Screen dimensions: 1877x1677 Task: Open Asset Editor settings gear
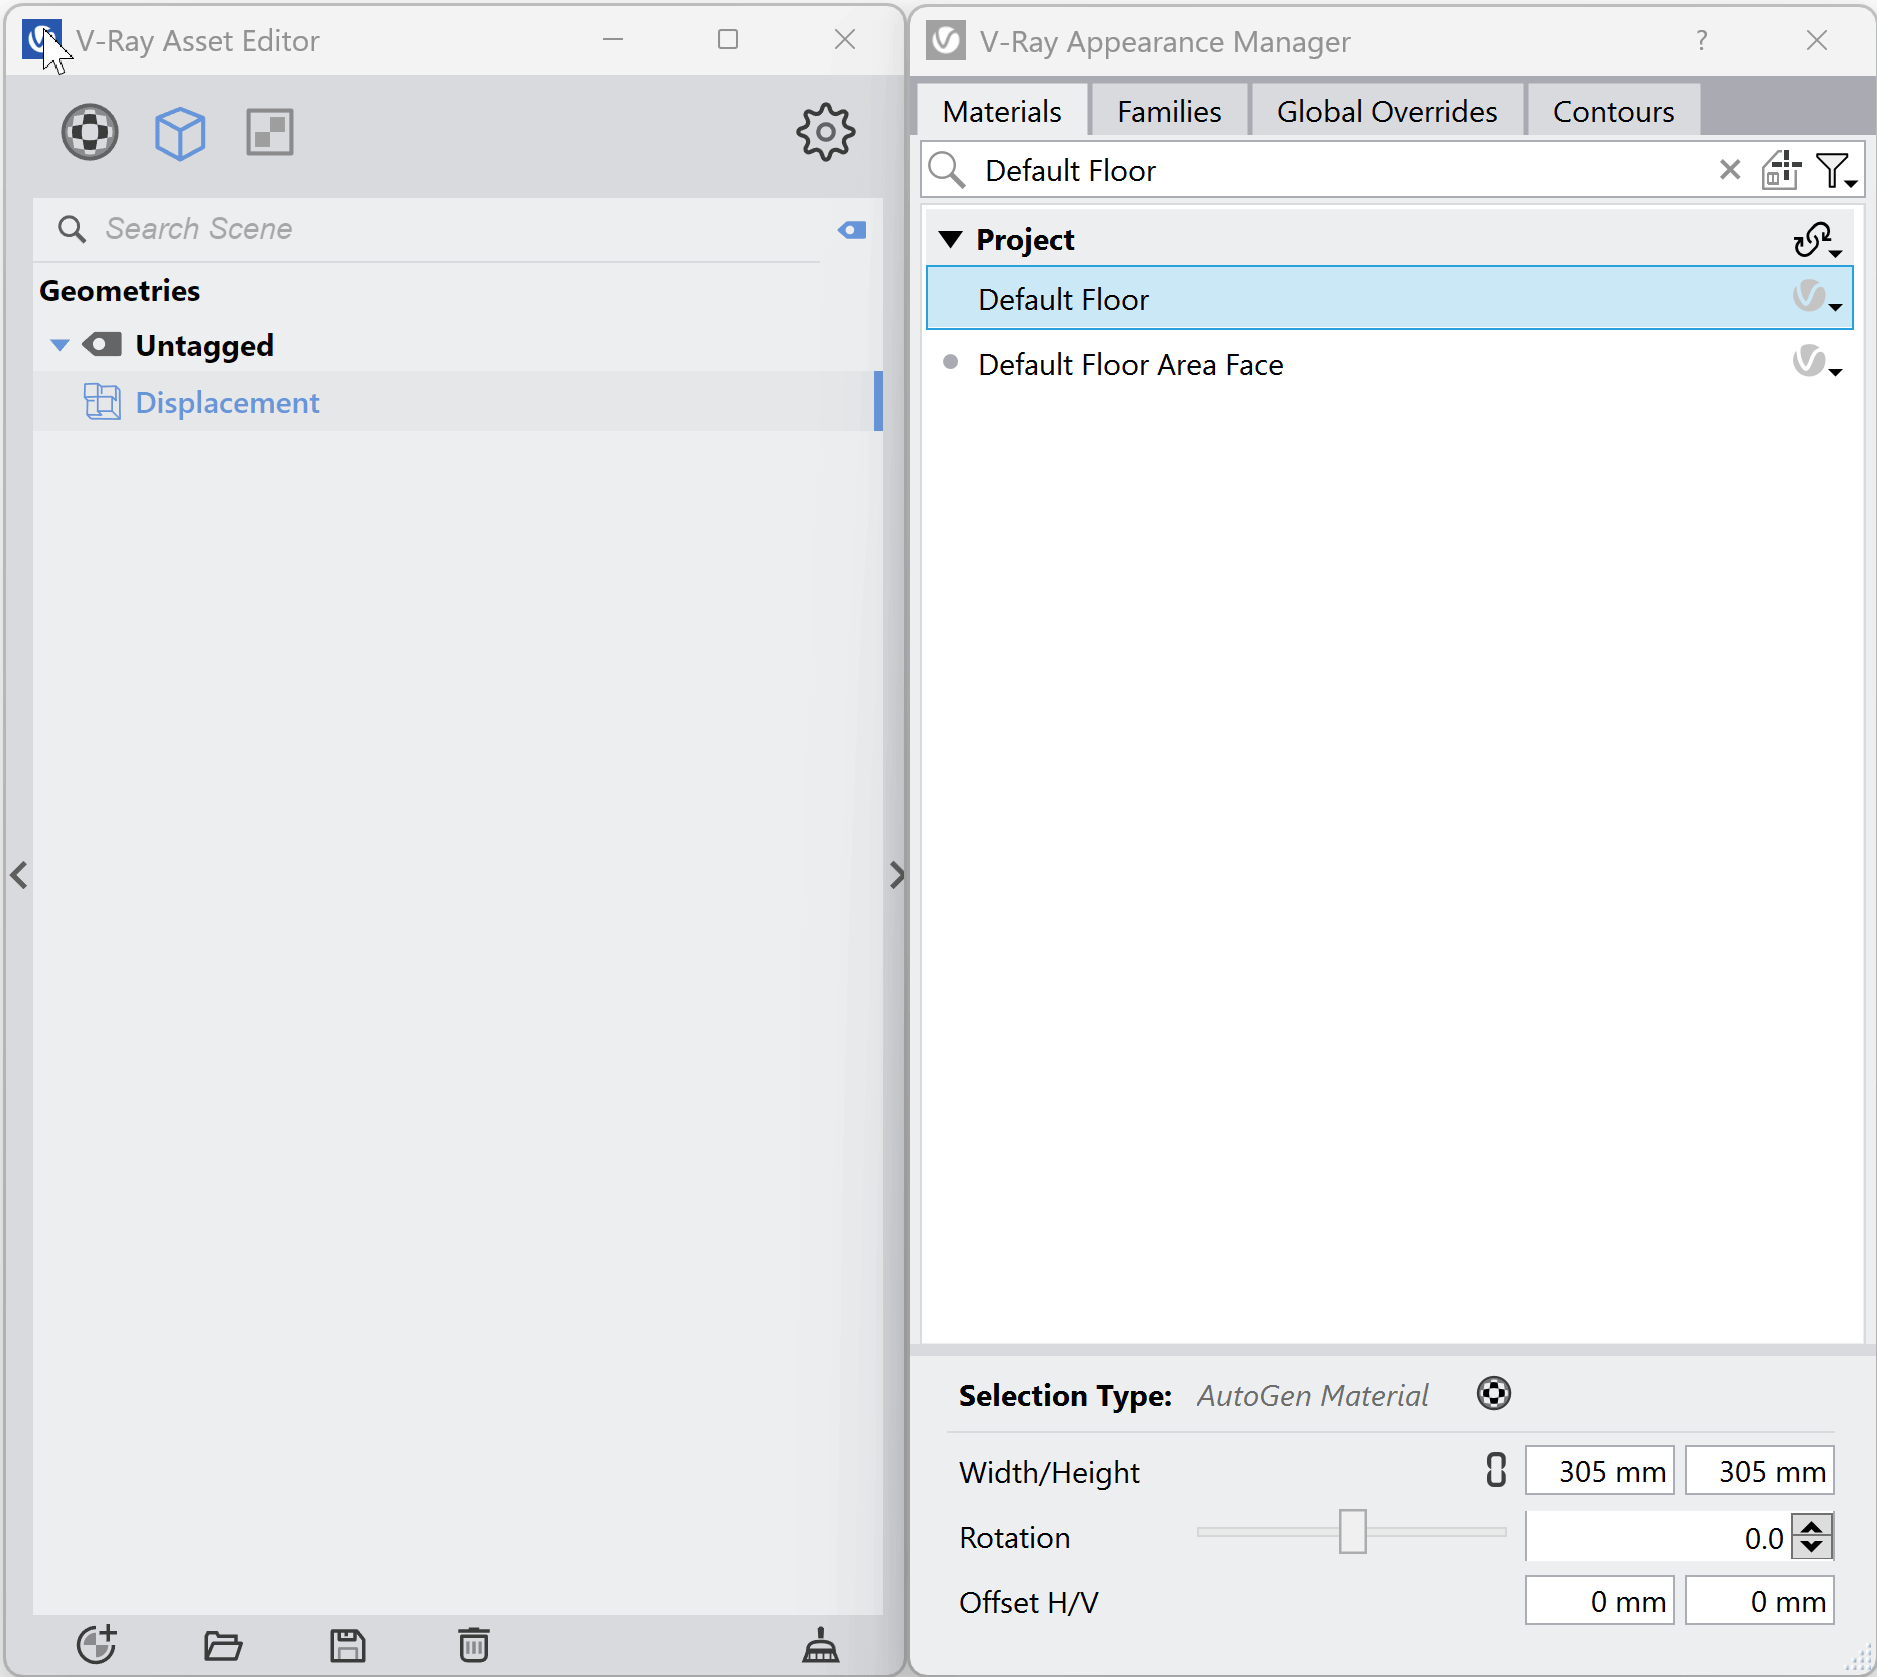tap(825, 131)
